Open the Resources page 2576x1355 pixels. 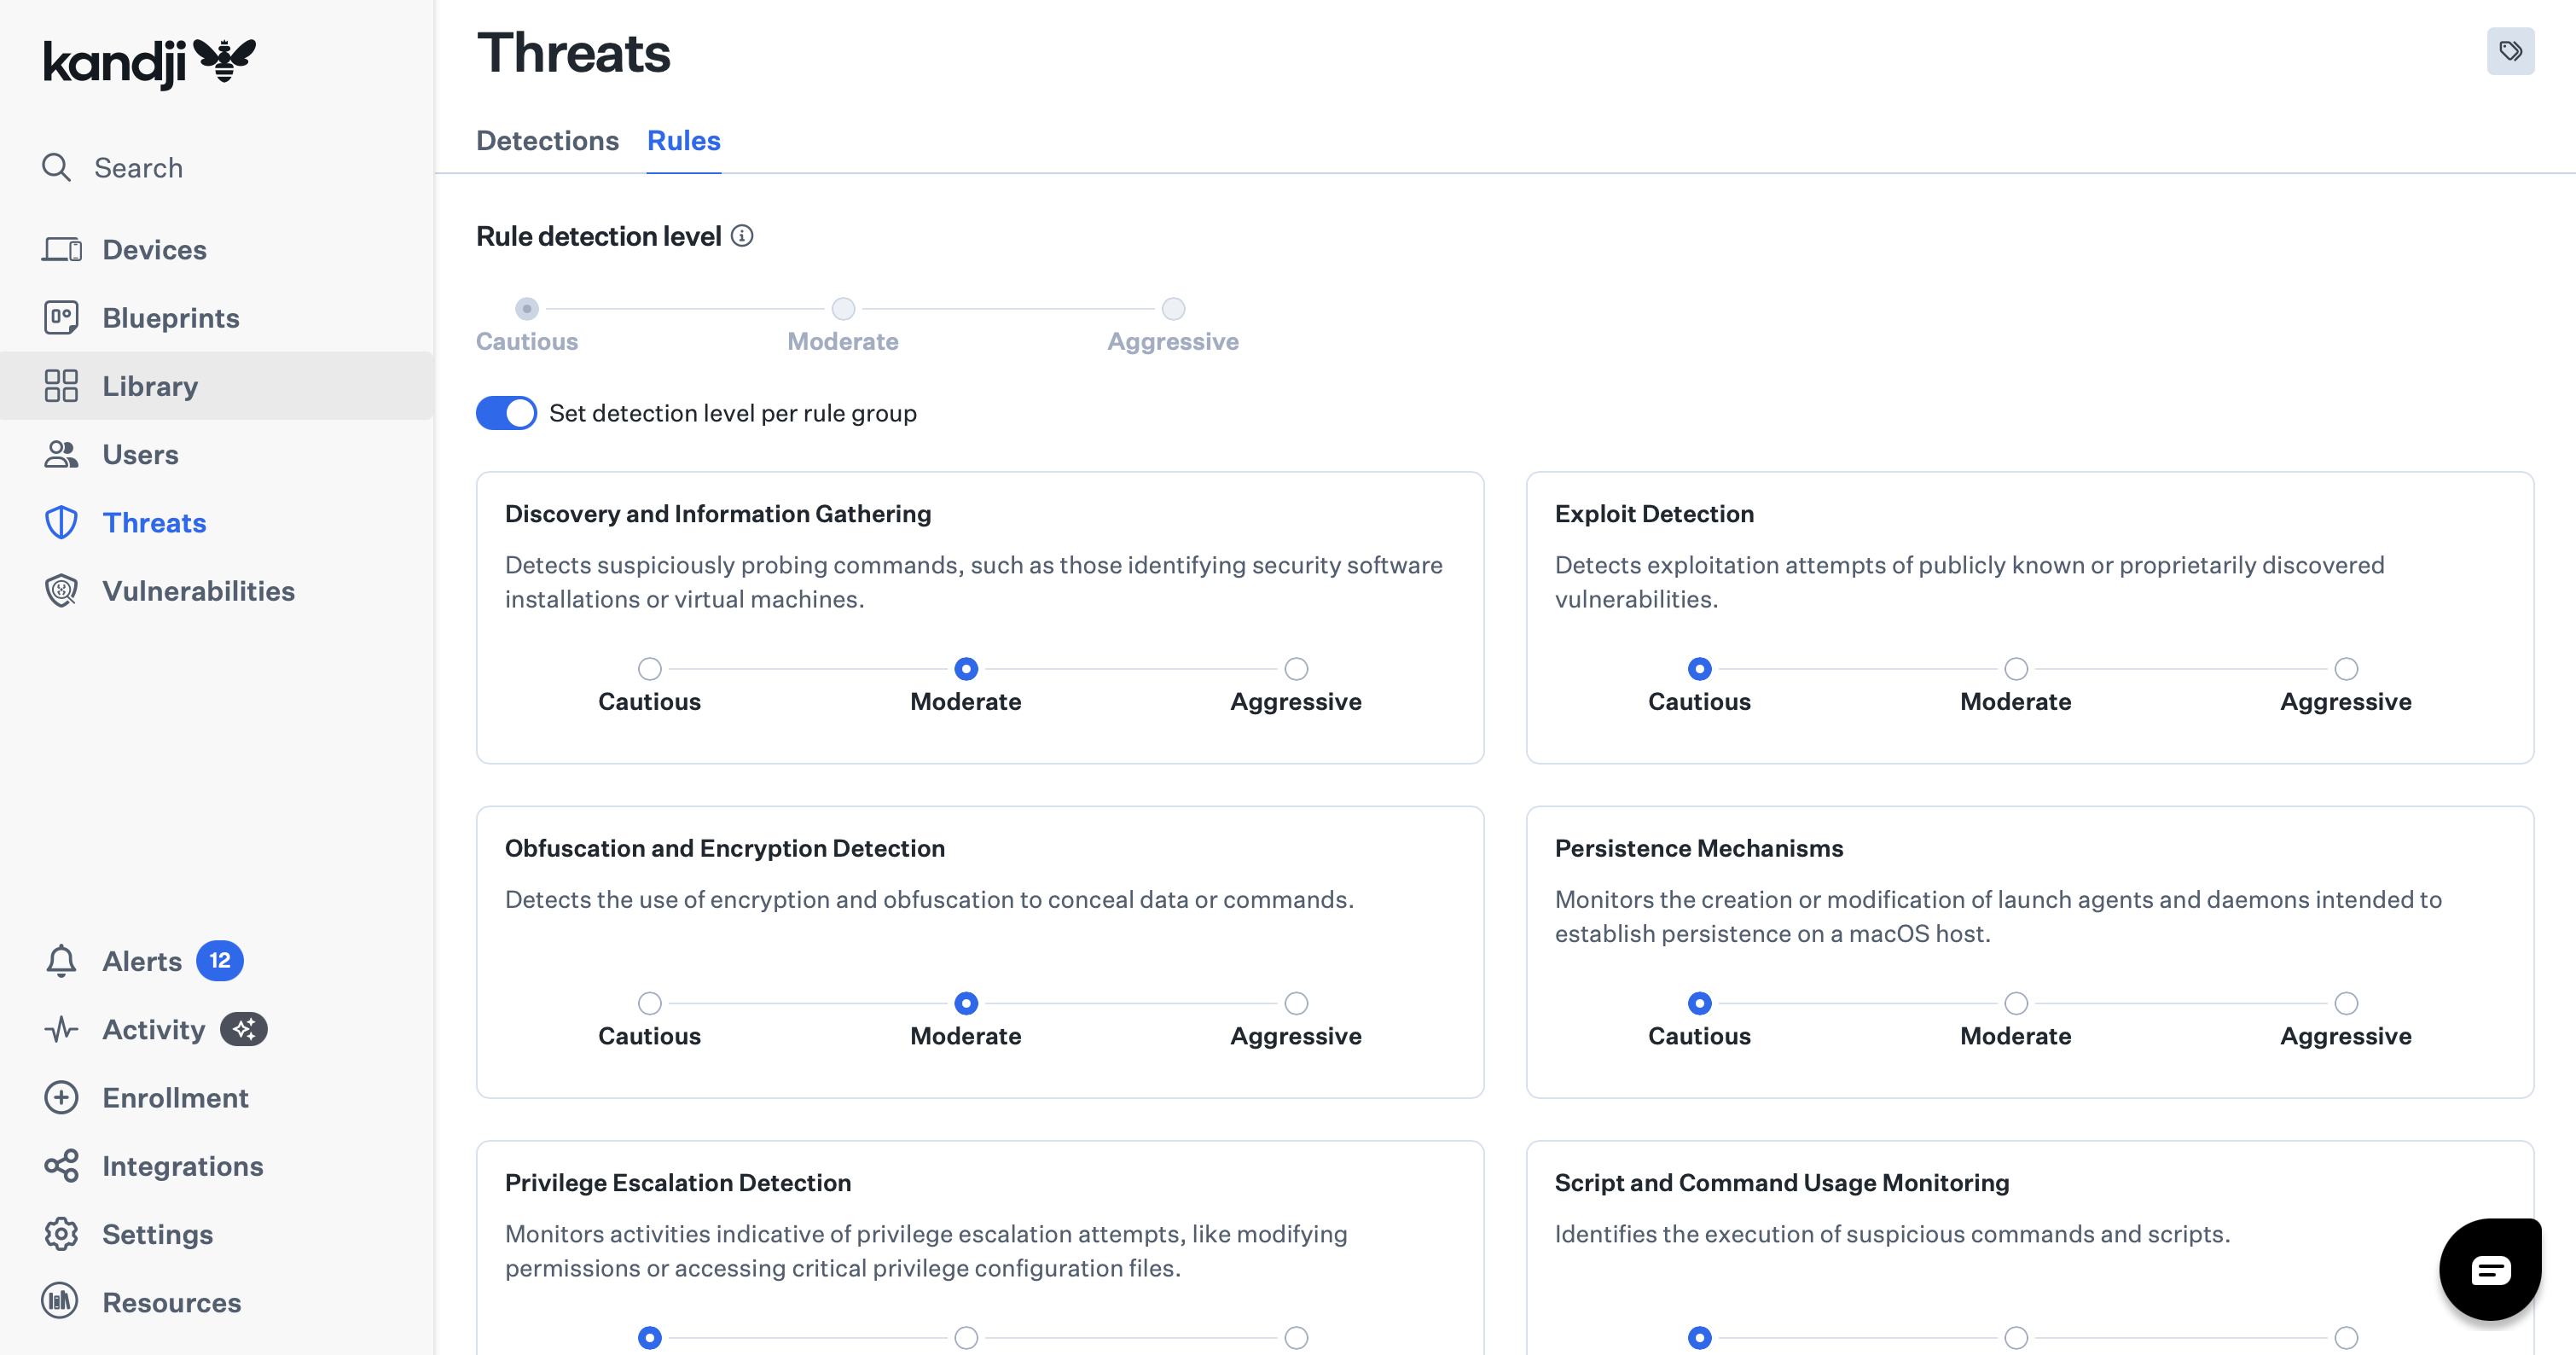pos(171,1302)
